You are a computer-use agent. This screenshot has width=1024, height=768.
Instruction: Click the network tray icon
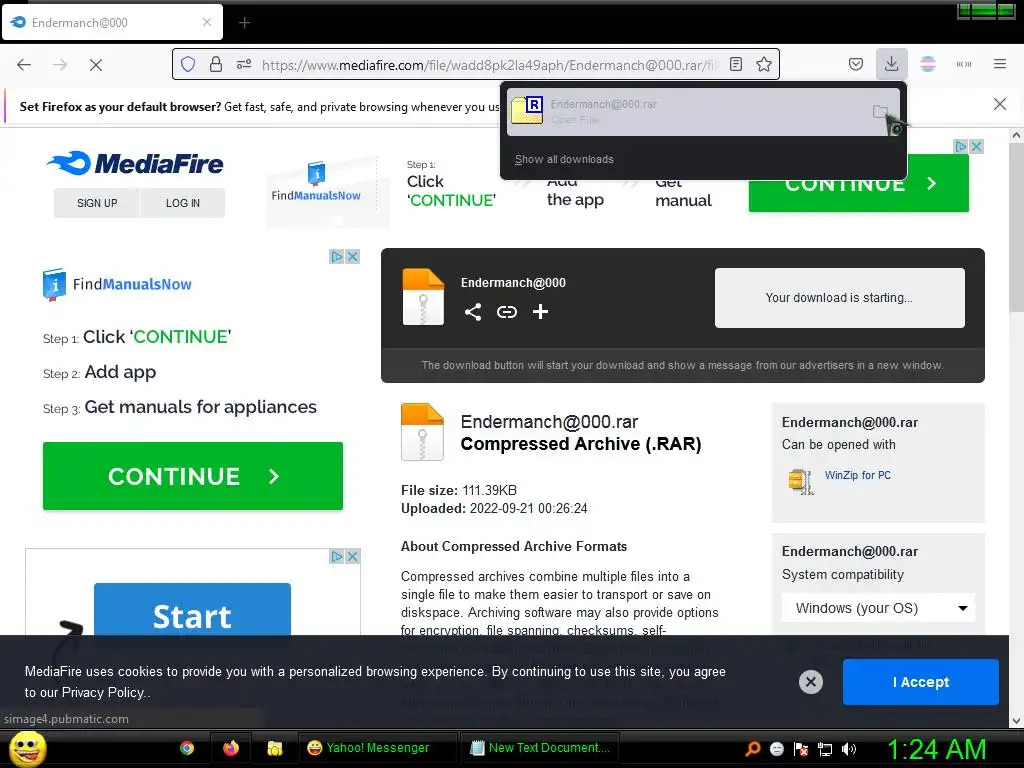coord(825,749)
